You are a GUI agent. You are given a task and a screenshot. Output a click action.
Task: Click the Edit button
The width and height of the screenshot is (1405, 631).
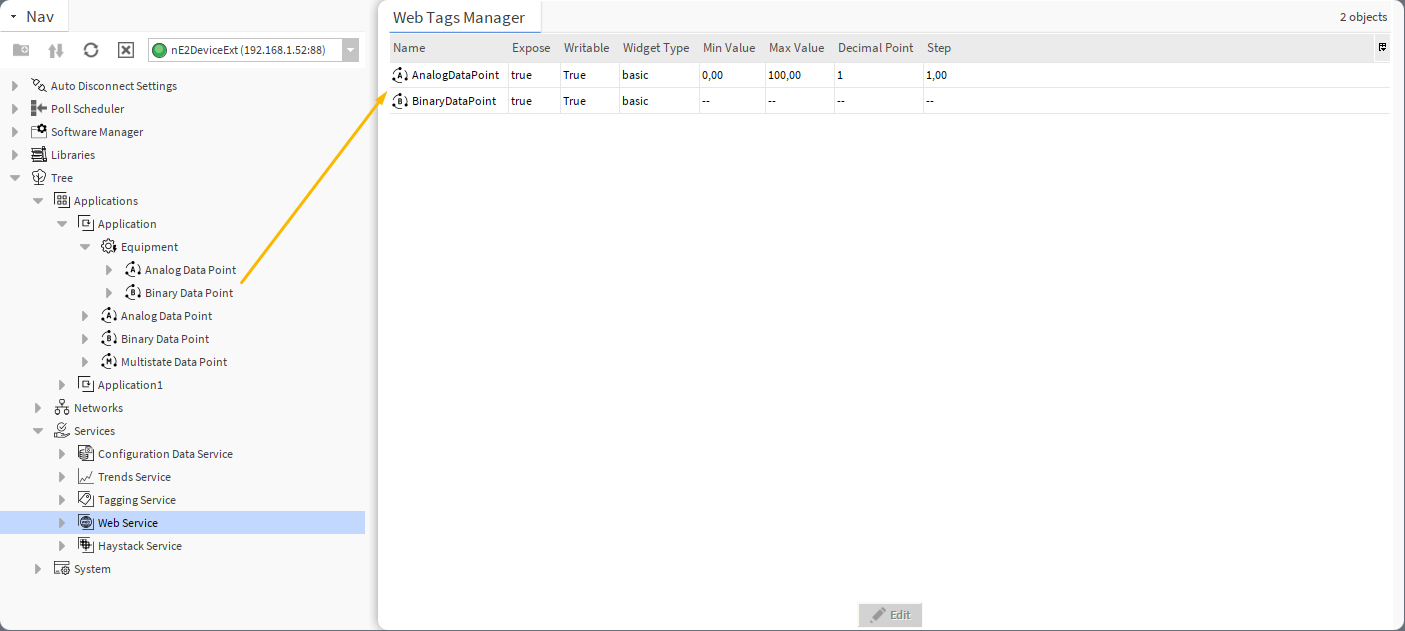click(x=889, y=614)
